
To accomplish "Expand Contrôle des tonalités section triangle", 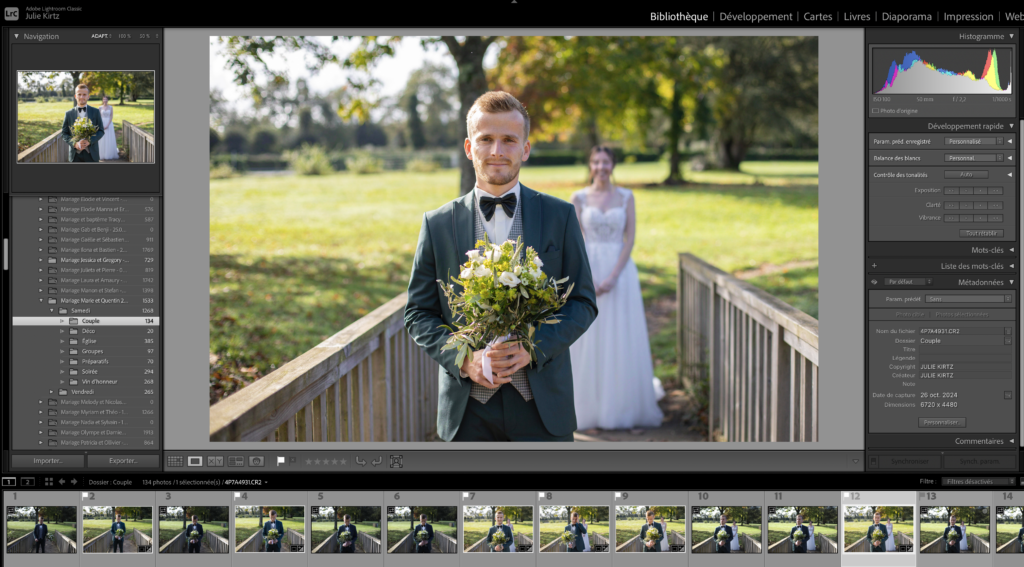I will (x=1010, y=174).
